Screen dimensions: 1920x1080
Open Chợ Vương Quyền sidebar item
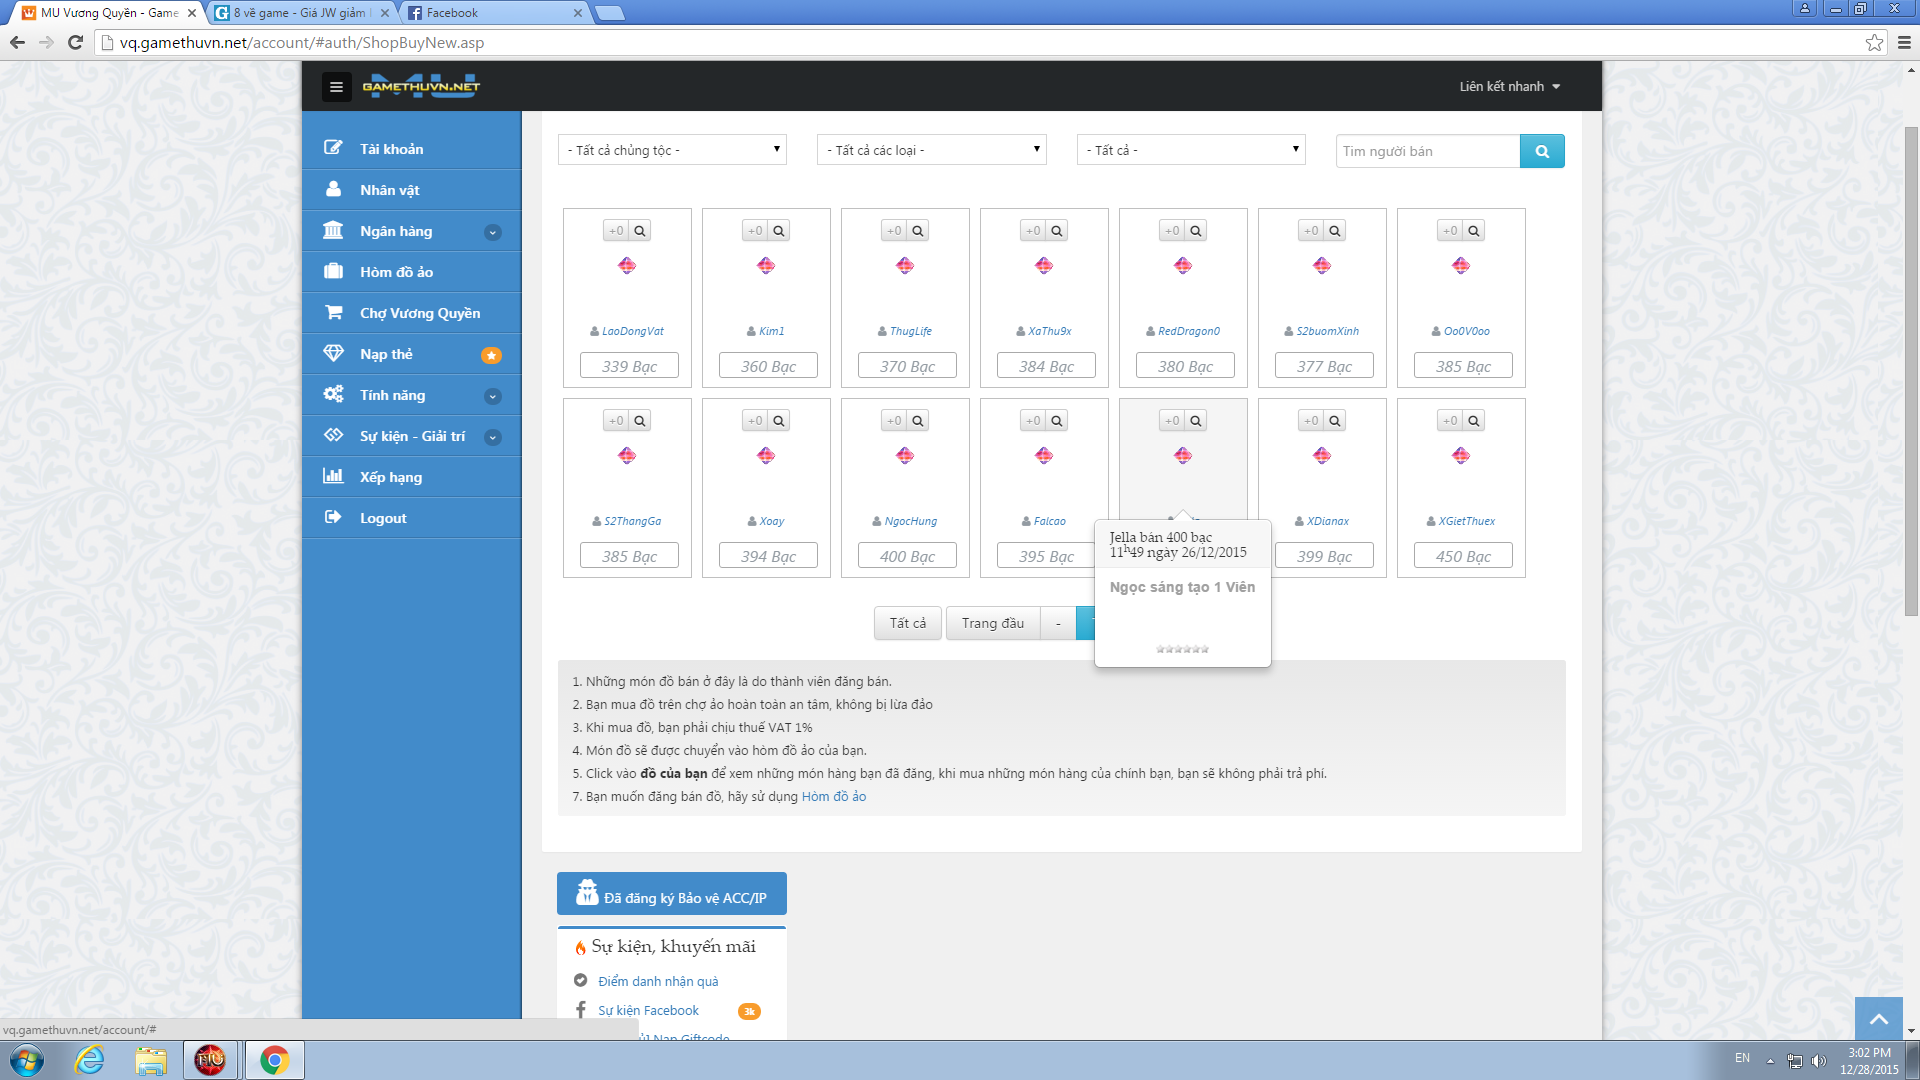[x=419, y=313]
